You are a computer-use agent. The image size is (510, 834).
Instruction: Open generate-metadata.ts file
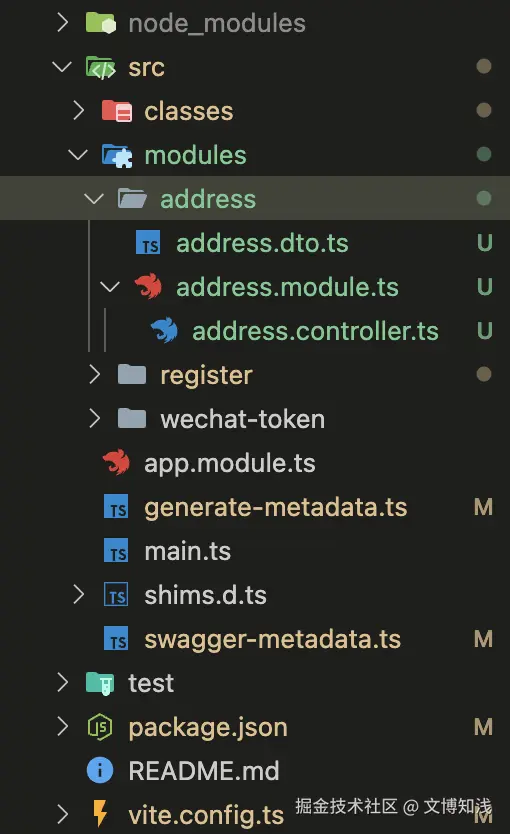[x=255, y=507]
